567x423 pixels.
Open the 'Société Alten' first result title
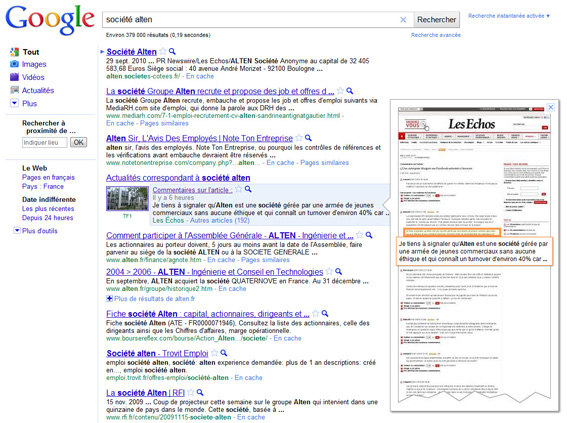pos(131,51)
